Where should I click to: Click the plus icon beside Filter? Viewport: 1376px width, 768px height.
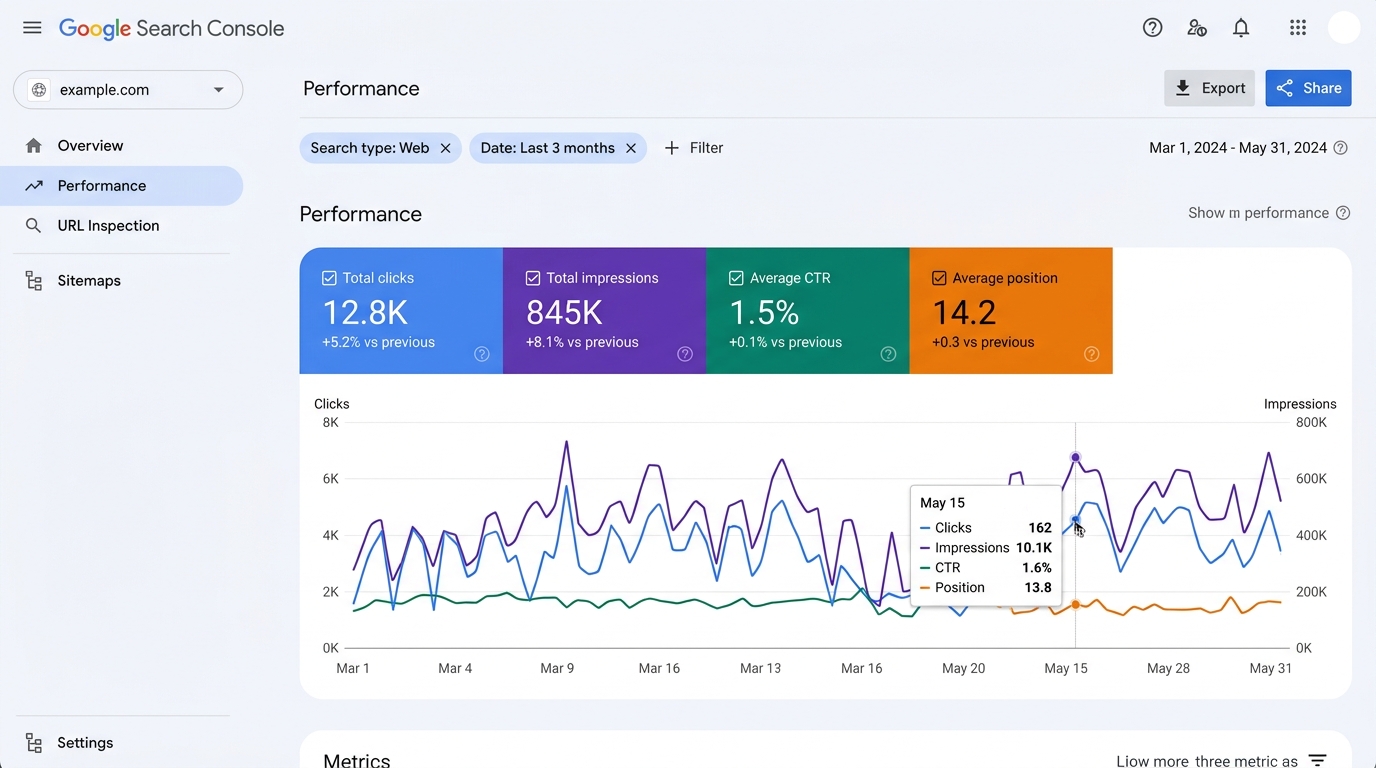671,148
